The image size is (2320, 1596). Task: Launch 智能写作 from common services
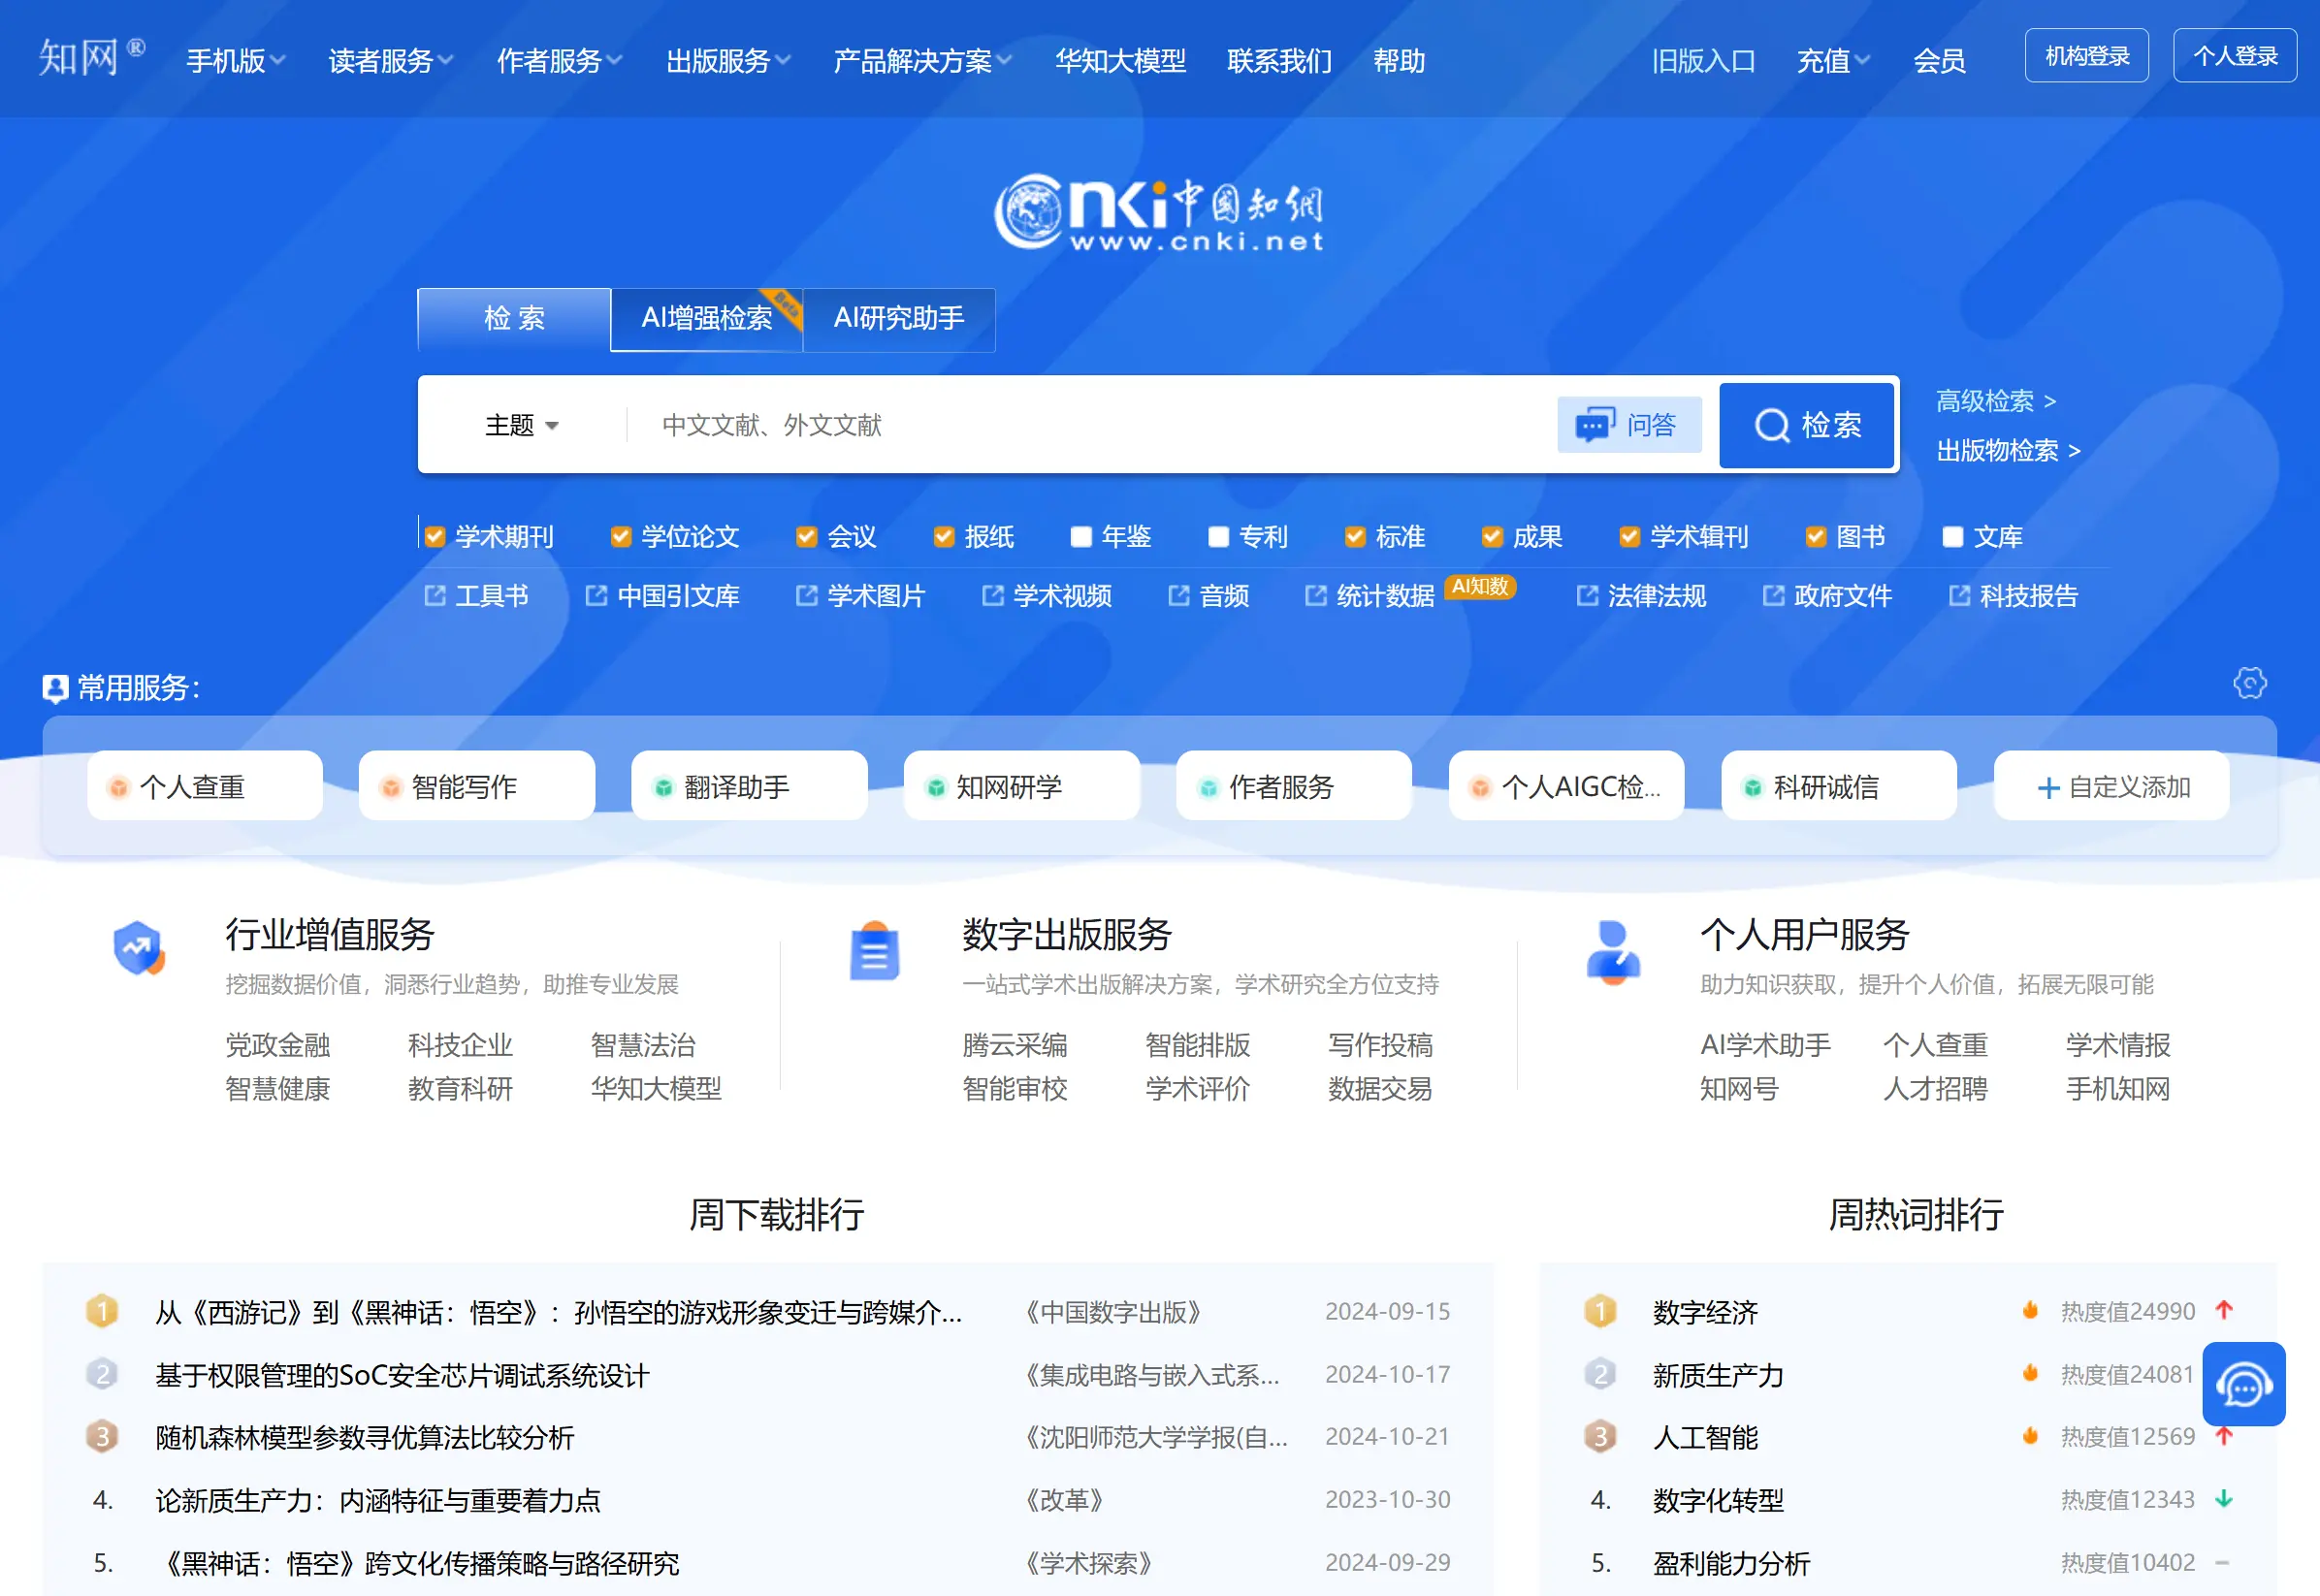(x=476, y=786)
